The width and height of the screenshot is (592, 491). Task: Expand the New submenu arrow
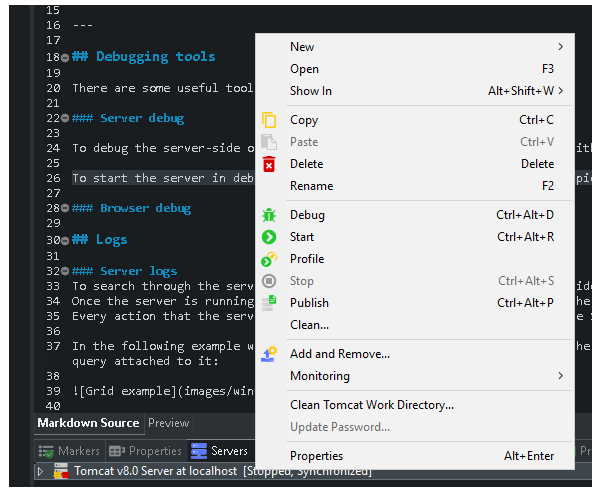(560, 46)
